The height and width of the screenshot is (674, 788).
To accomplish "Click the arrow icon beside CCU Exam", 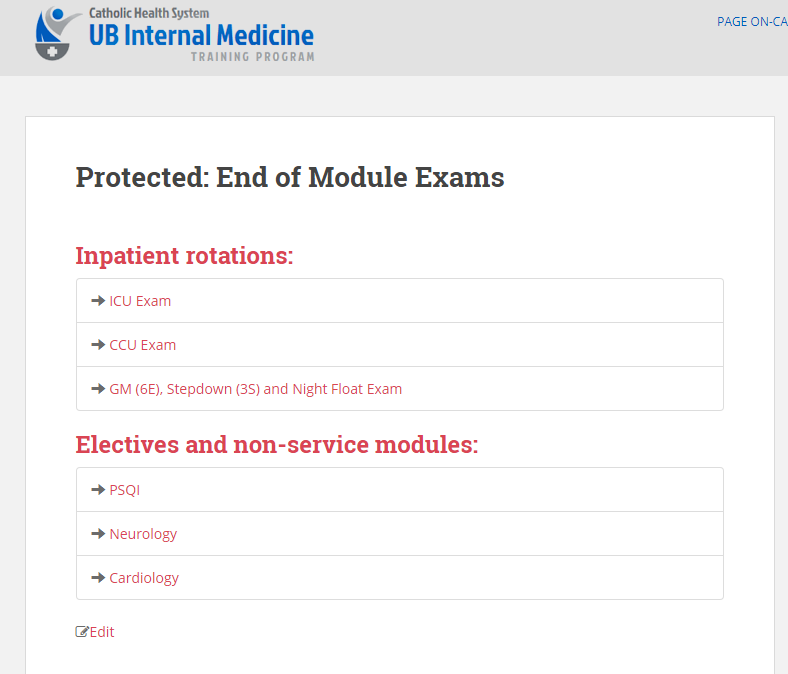I will point(98,345).
